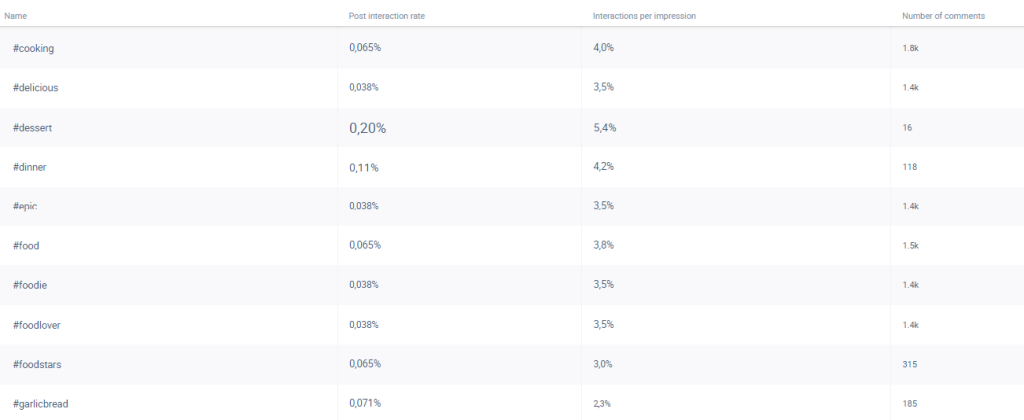Screen dimensions: 1024x420
Task: Sort by the Name column header
Action: tap(15, 16)
